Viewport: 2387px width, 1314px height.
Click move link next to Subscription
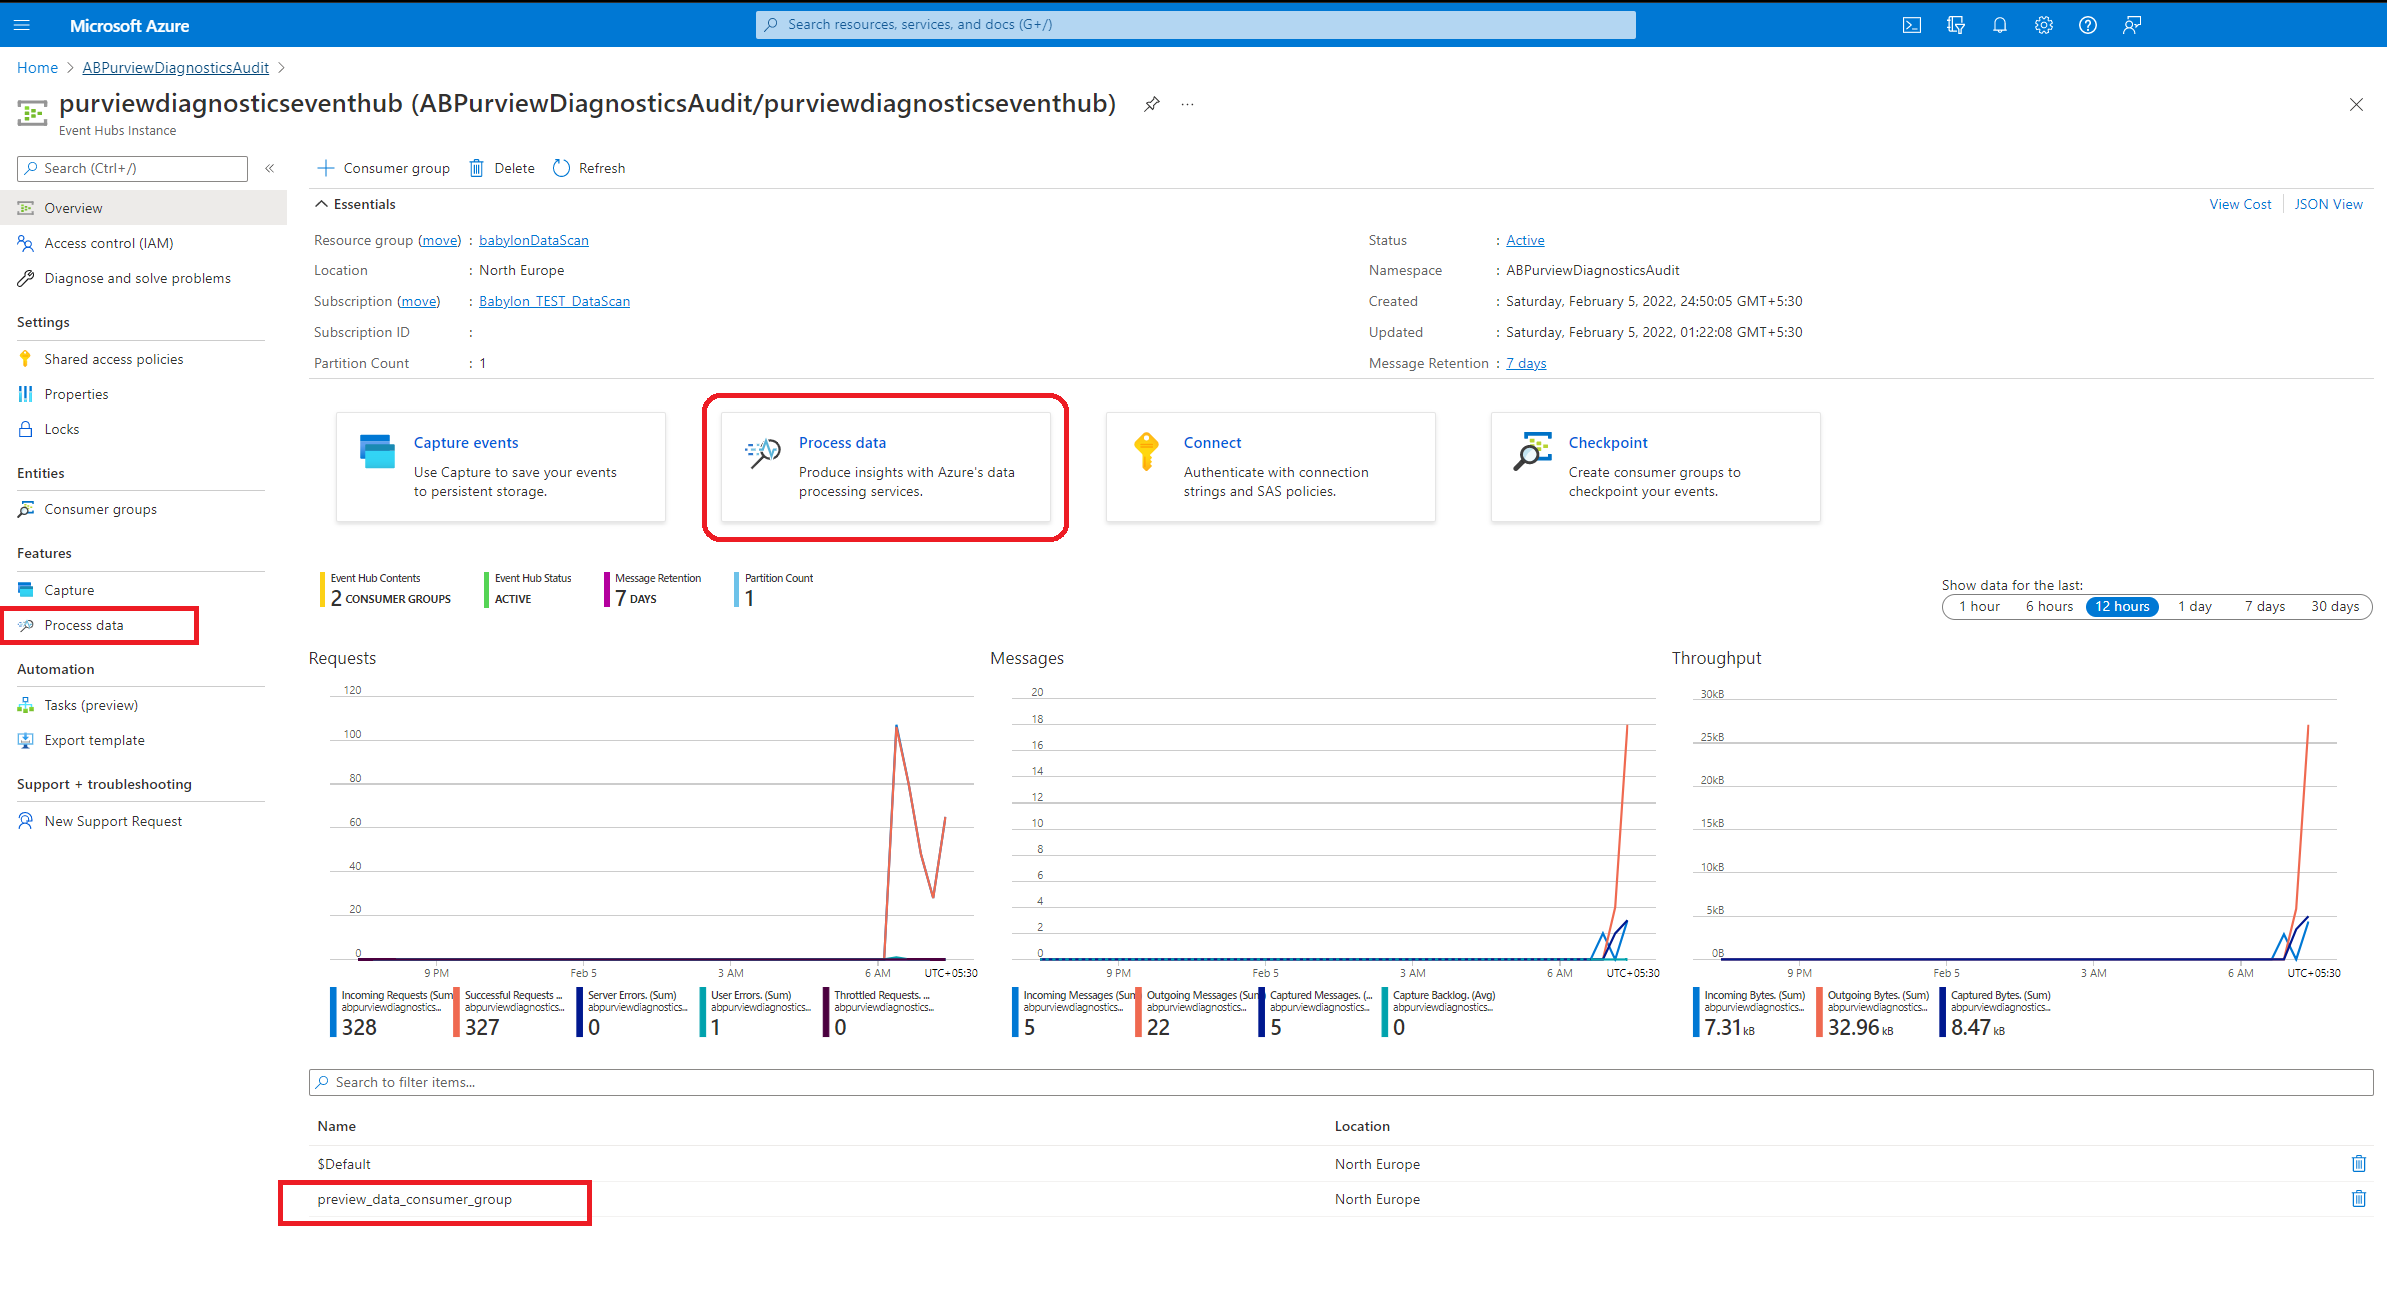[x=418, y=301]
